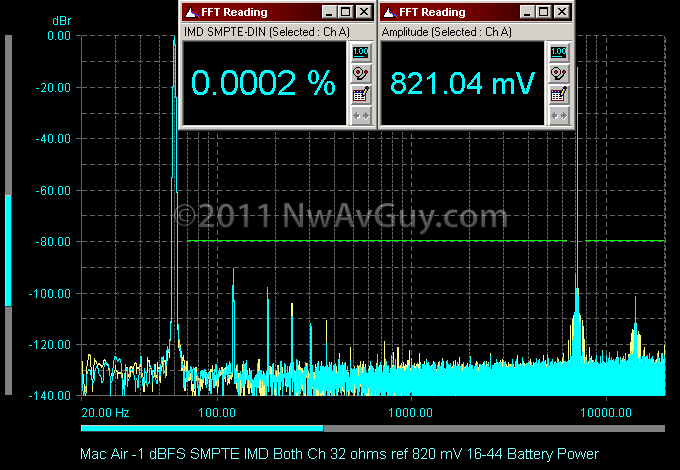Minimize the Amplitude FFT Reading window
The height and width of the screenshot is (470, 680).
(527, 12)
